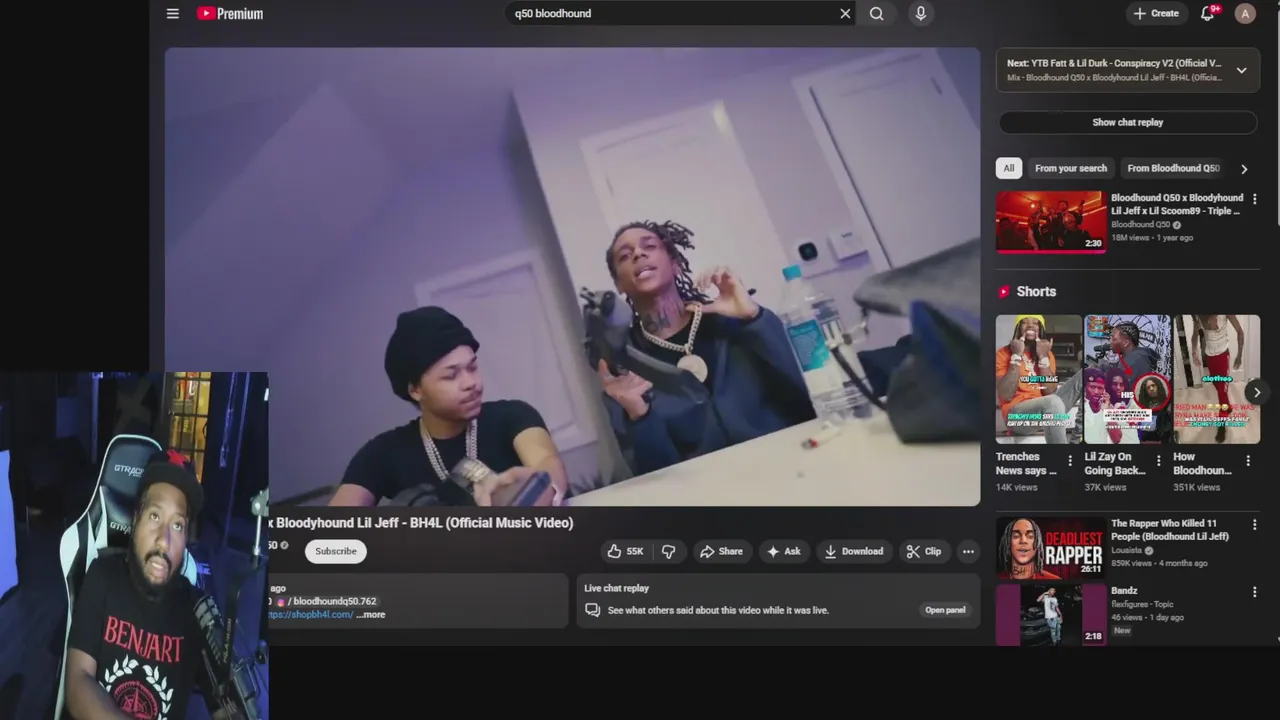The image size is (1280, 720).
Task: Open options for How Bloodhoun short
Action: click(x=1247, y=461)
